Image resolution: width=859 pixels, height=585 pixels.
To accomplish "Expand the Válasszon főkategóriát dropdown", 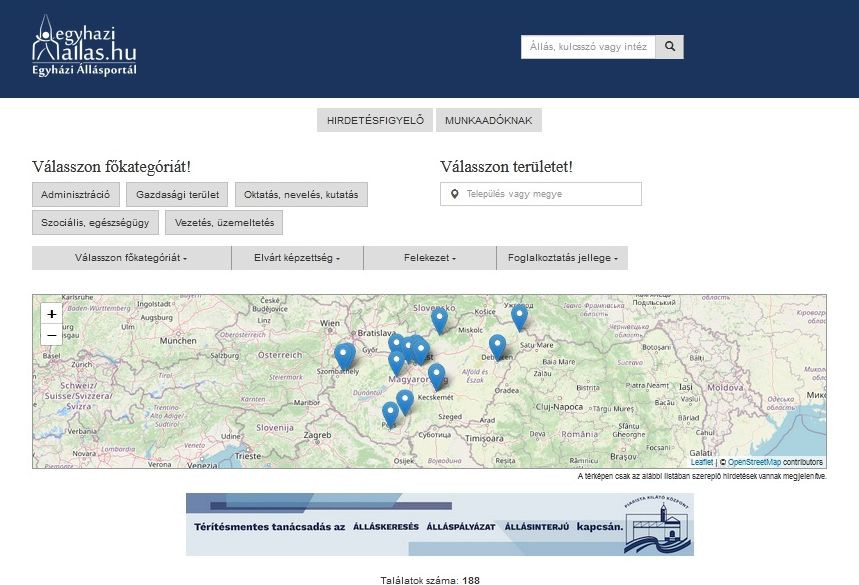I will [x=131, y=258].
